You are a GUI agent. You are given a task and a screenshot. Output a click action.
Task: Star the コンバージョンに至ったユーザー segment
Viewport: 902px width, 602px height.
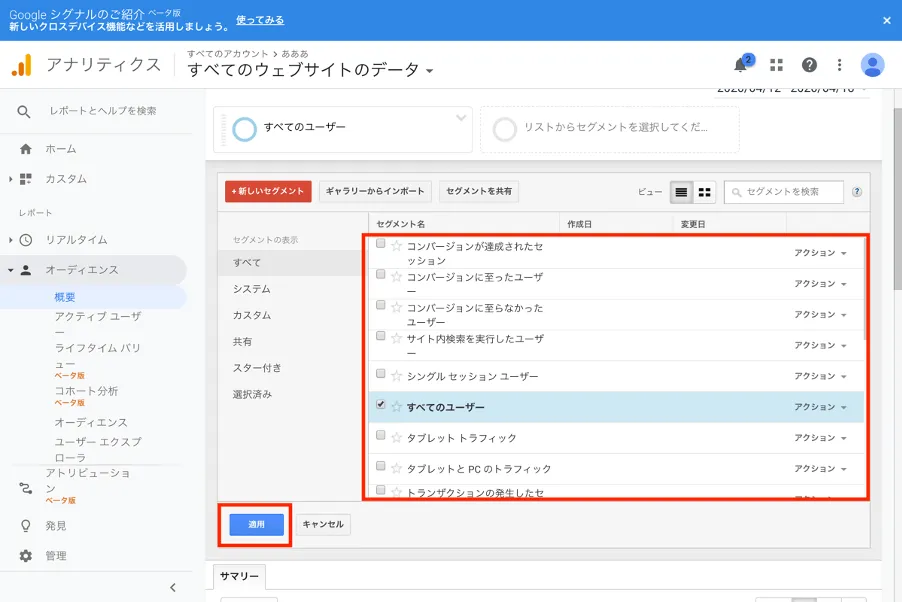click(396, 277)
